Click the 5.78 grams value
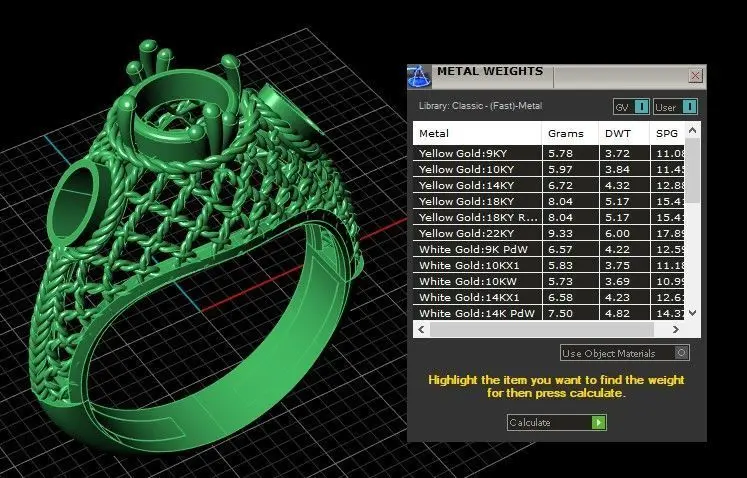Viewport: 747px width, 478px height. pos(560,153)
